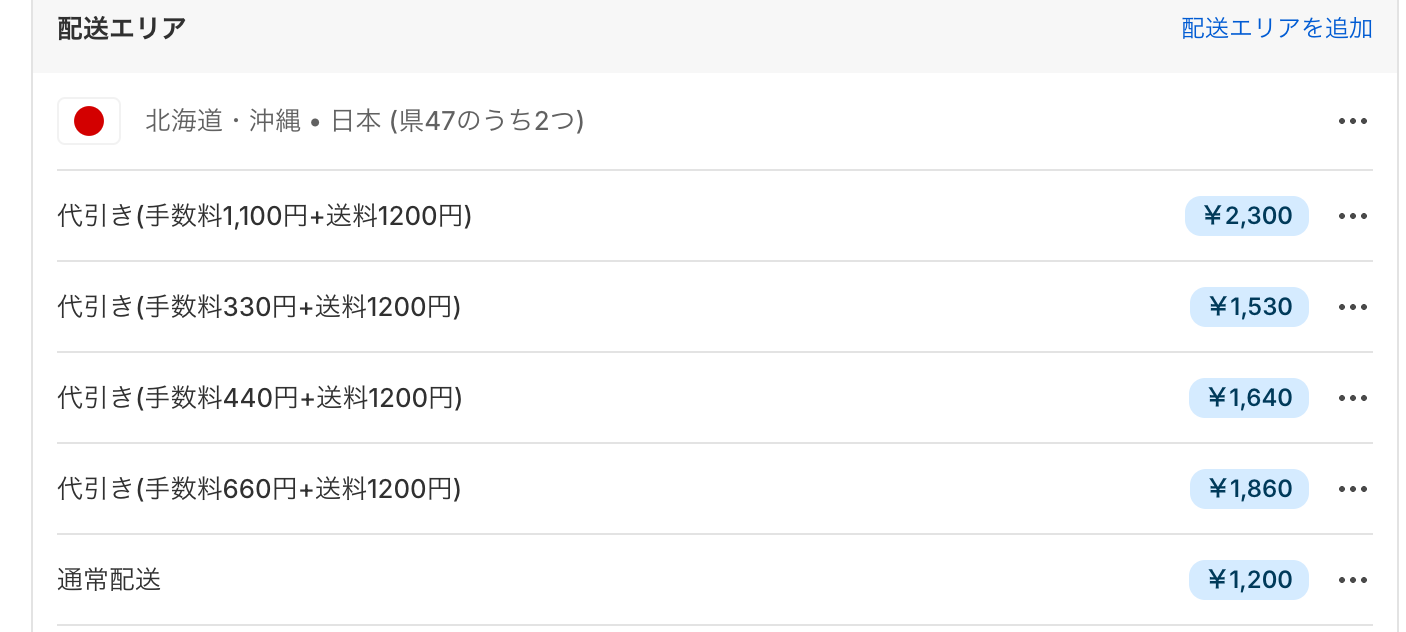Image resolution: width=1406 pixels, height=632 pixels.
Task: Select the 代引き 手数料440円 rate name
Action: coord(259,398)
